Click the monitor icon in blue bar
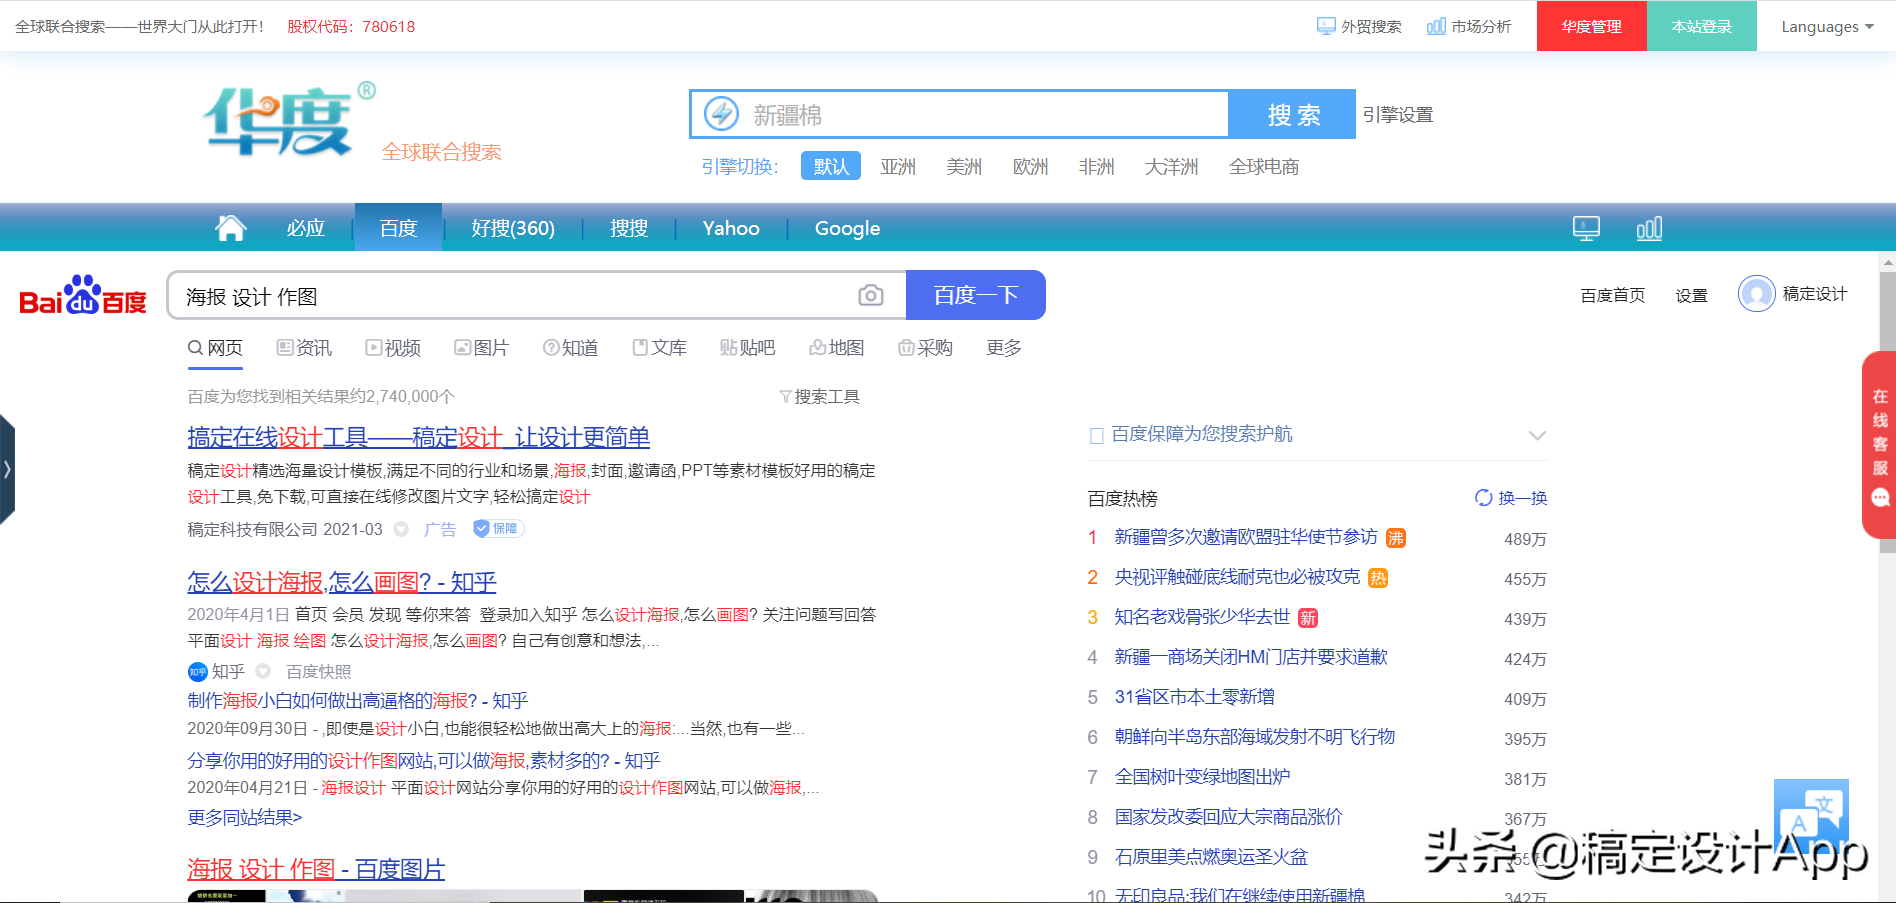The width and height of the screenshot is (1896, 903). coord(1586,228)
